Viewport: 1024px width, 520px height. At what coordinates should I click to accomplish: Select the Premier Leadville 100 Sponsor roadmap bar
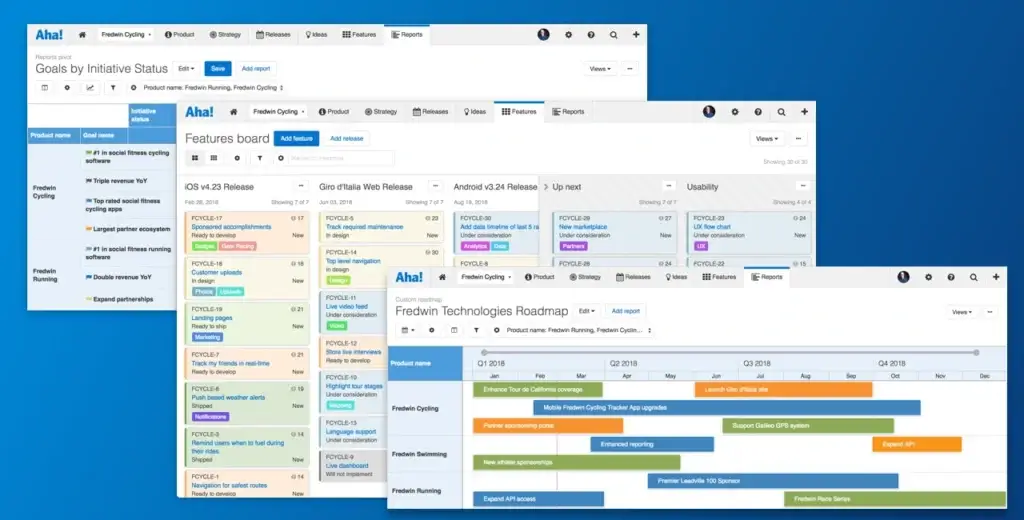click(773, 481)
